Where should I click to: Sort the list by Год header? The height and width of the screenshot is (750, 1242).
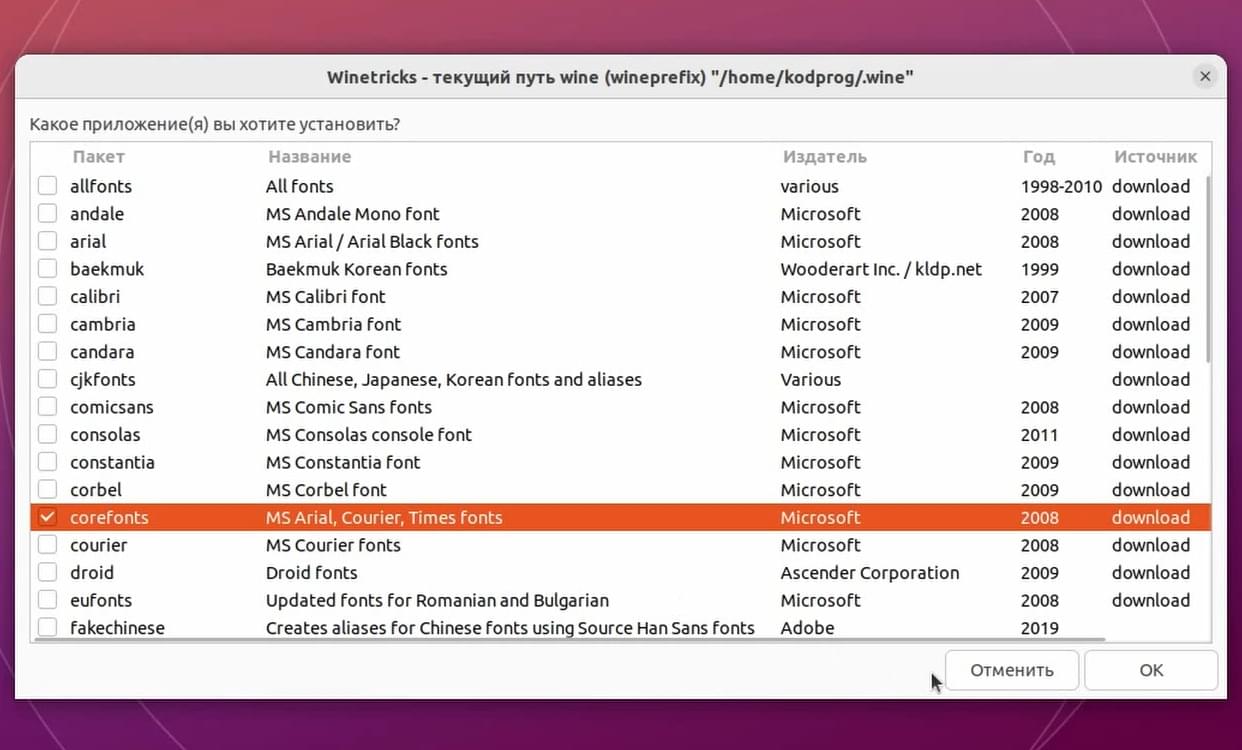click(1039, 157)
